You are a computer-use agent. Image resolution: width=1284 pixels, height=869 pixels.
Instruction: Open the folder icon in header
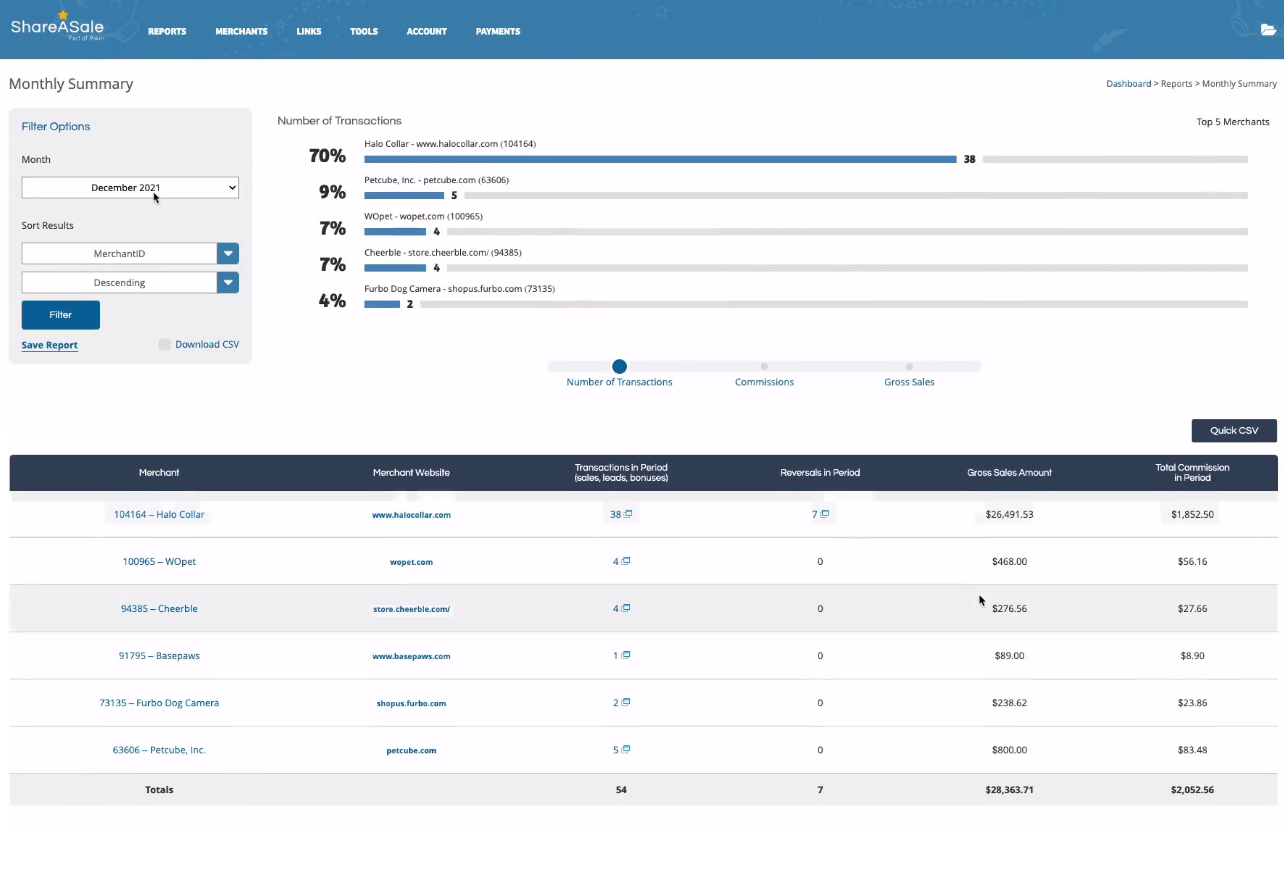[x=1268, y=31]
